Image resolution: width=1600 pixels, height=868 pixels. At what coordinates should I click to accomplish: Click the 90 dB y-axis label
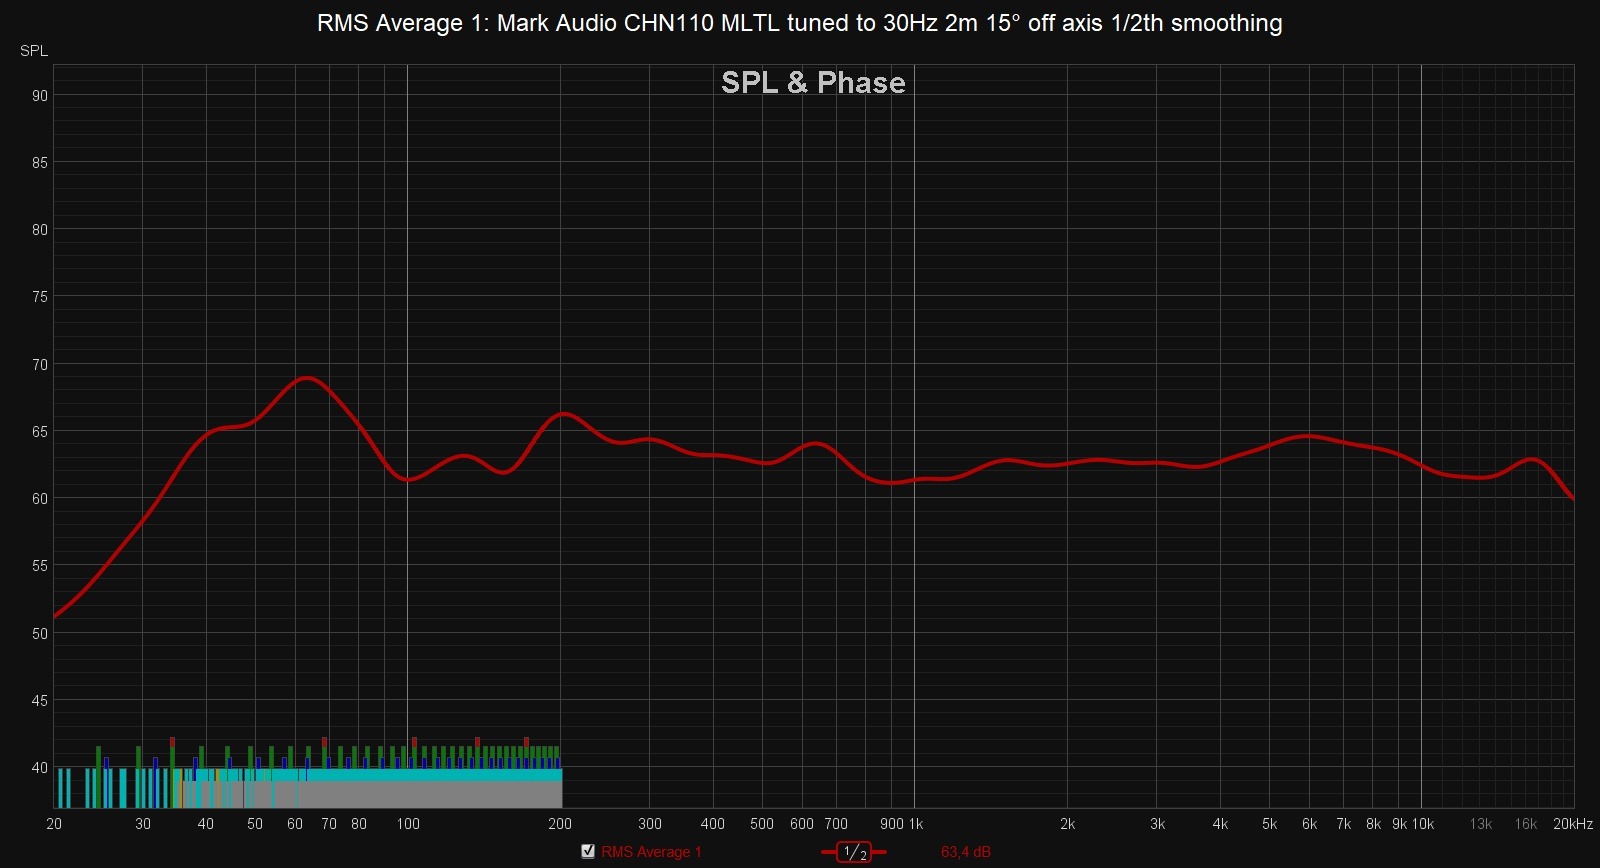[40, 95]
